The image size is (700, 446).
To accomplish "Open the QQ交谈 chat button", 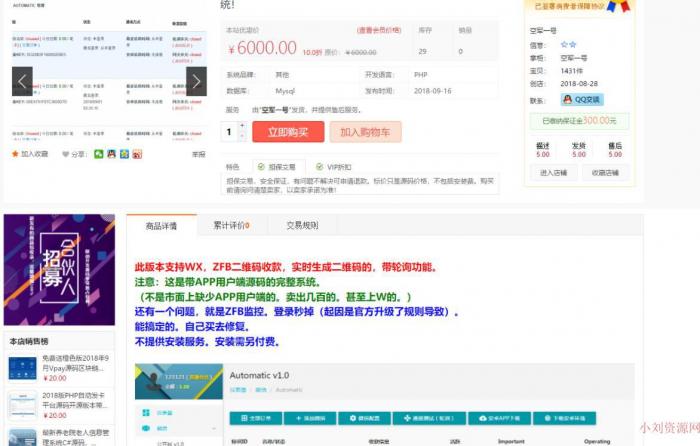I will coord(581,99).
